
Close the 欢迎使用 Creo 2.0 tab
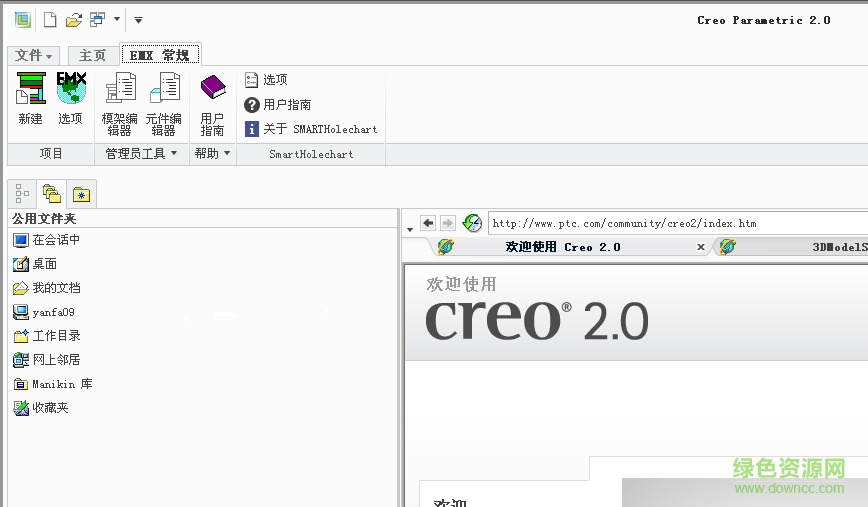[701, 247]
